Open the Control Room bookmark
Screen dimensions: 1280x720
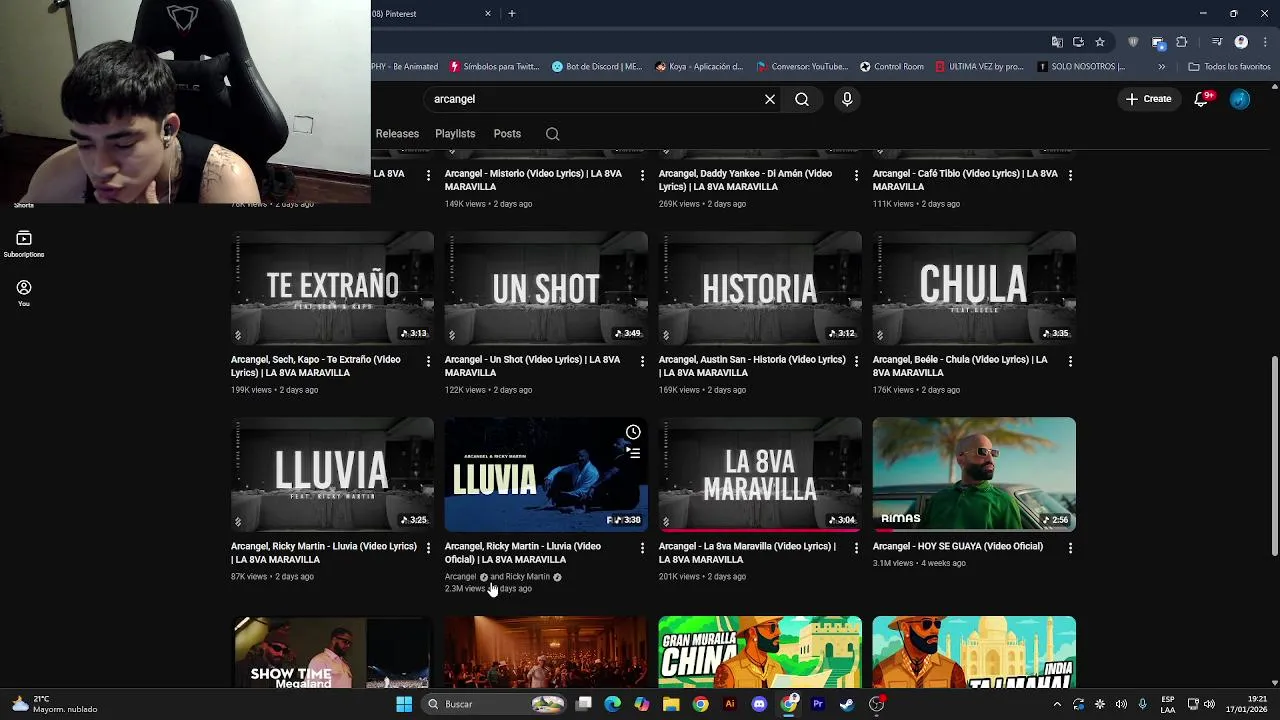pos(892,67)
